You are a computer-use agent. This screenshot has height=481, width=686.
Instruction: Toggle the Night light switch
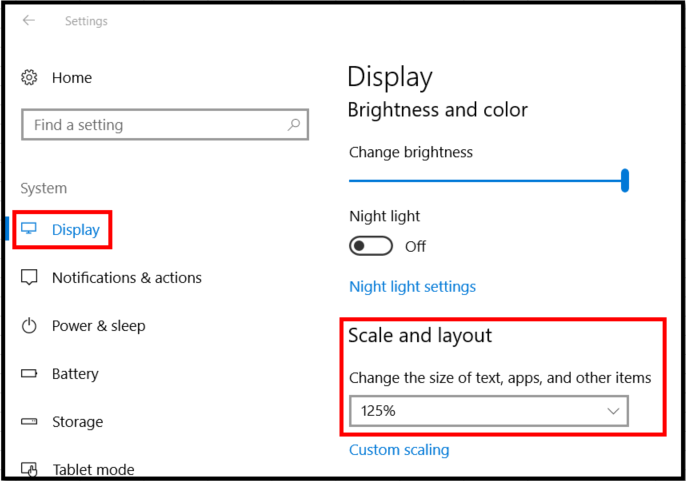369,246
